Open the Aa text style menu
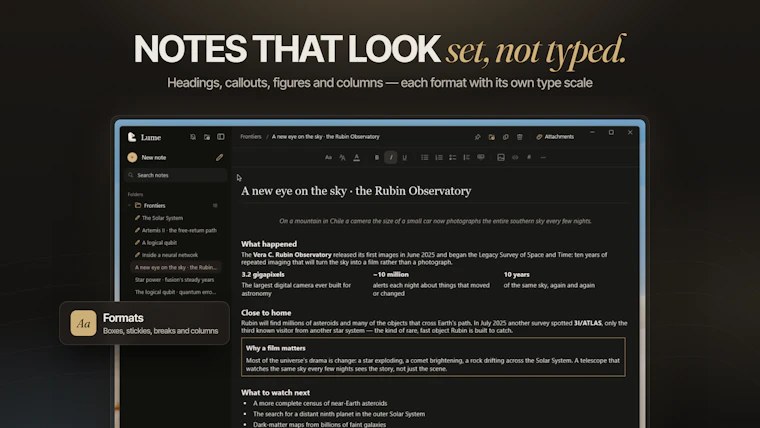The width and height of the screenshot is (760, 428). [x=328, y=157]
